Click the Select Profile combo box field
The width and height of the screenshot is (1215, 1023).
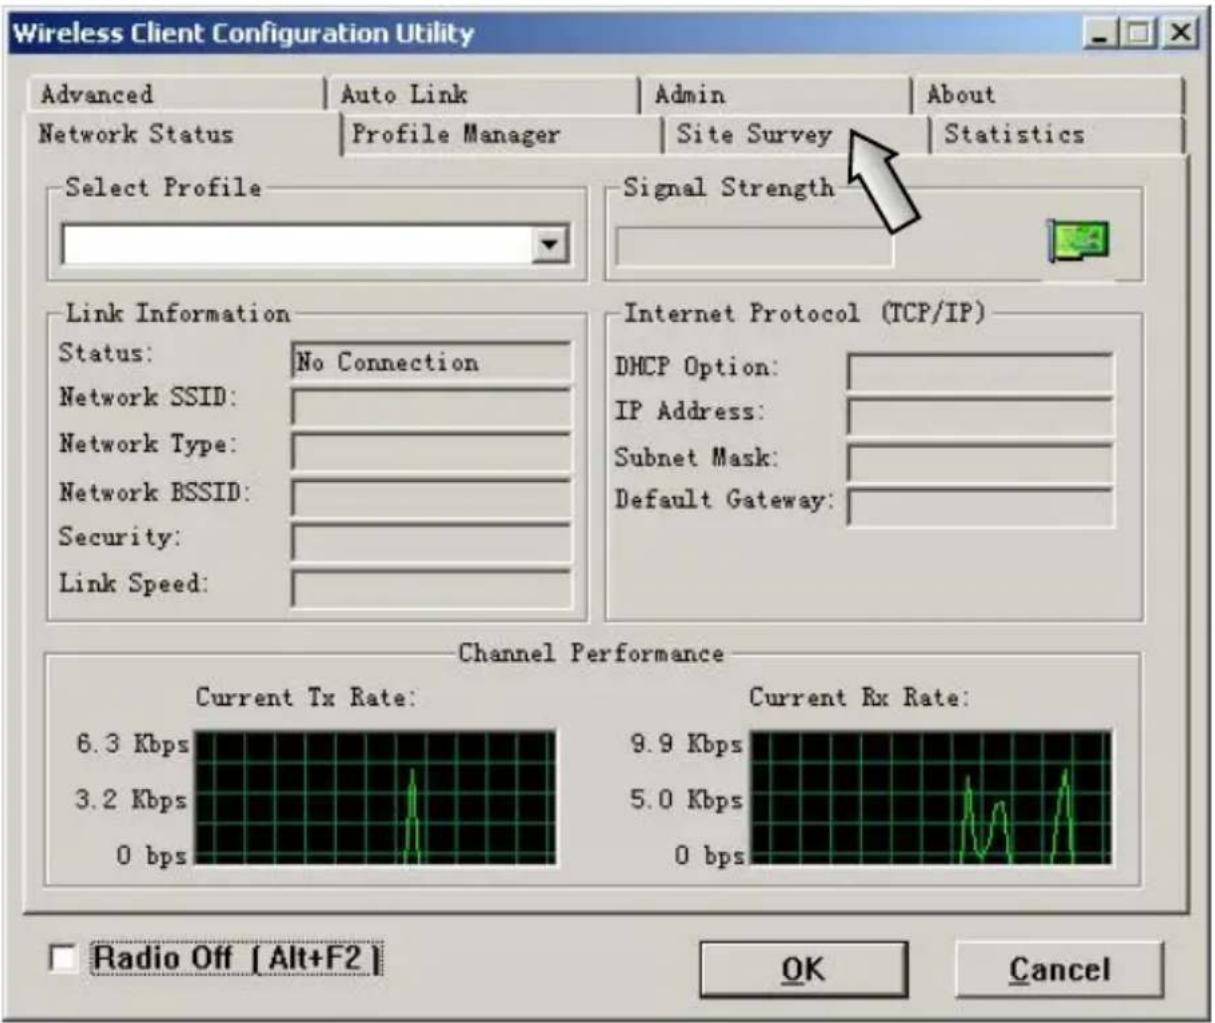(315, 245)
